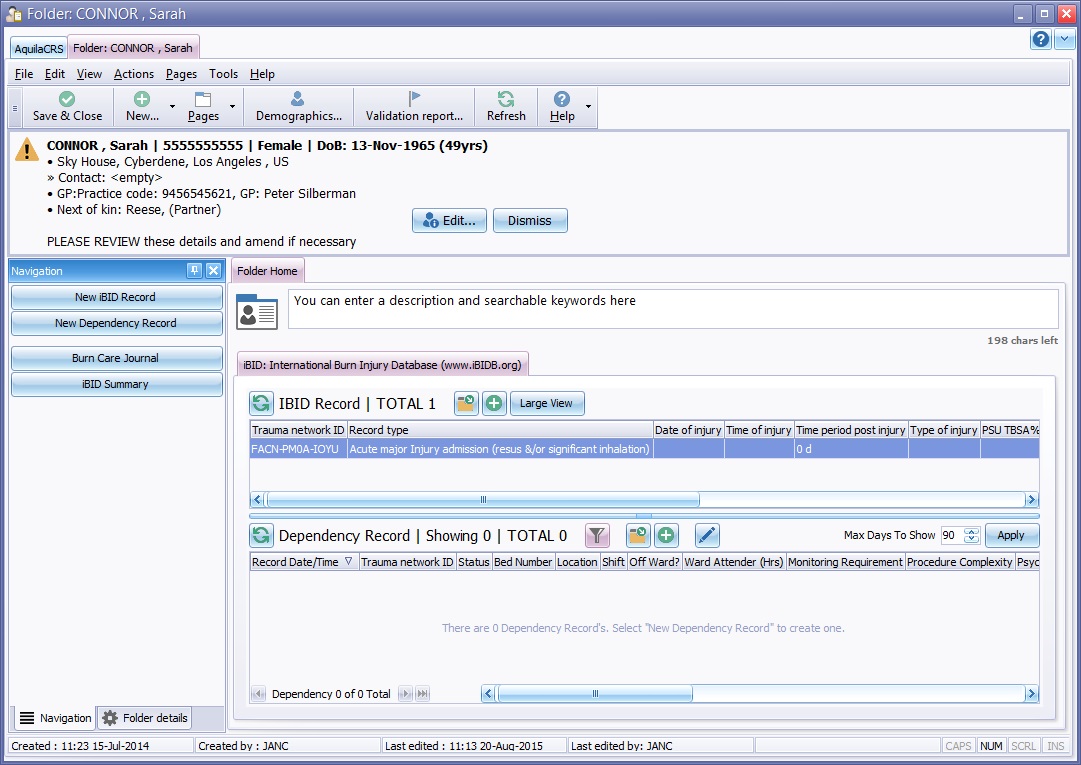Viewport: 1081px width, 765px height.
Task: Toggle sort on Record Date/Time column
Action: point(303,562)
